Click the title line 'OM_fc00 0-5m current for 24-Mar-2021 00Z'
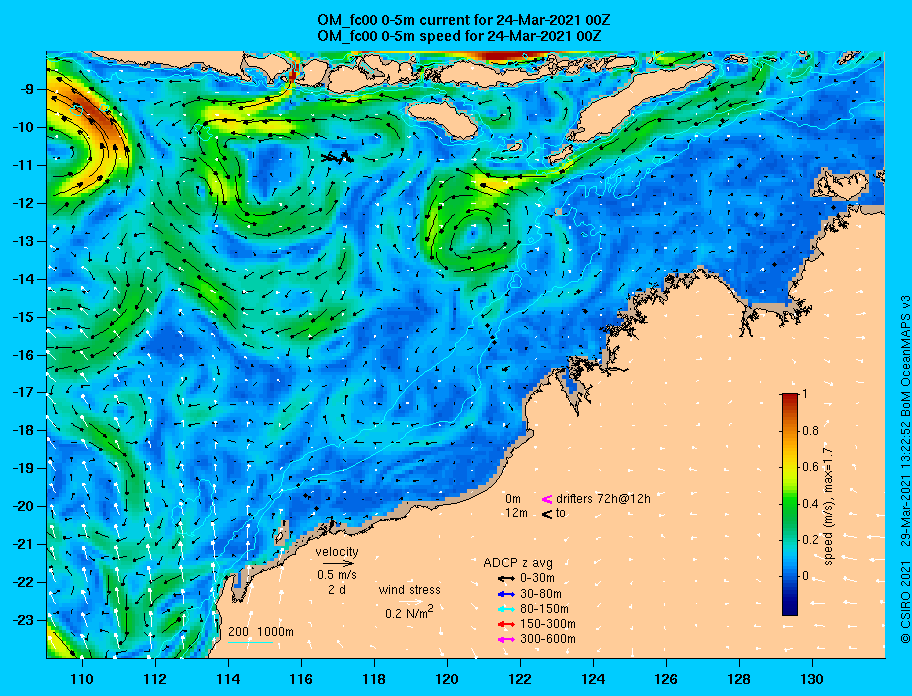Screen dimensions: 912x696 pos(464,20)
